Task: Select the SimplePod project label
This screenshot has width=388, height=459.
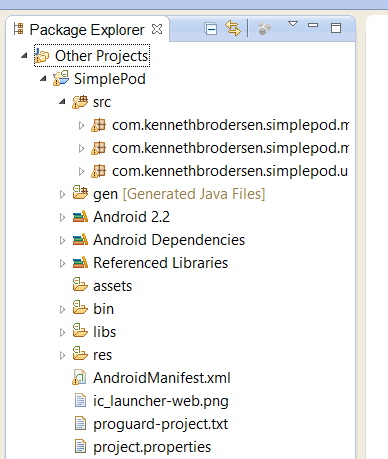Action: tap(110, 79)
